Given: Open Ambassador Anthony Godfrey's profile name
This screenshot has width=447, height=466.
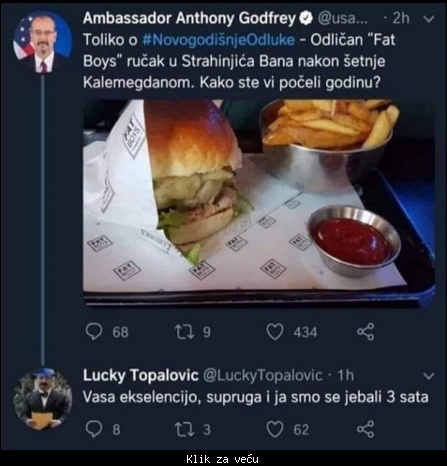Looking at the screenshot, I should [x=189, y=18].
